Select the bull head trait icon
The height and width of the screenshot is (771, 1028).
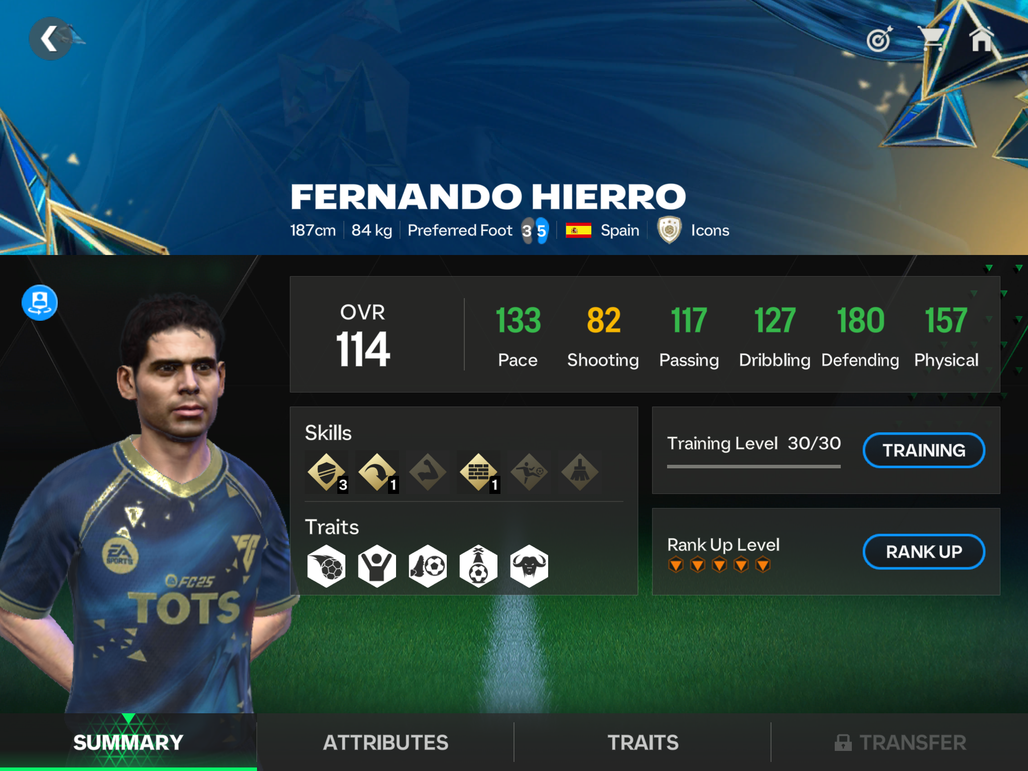click(529, 566)
